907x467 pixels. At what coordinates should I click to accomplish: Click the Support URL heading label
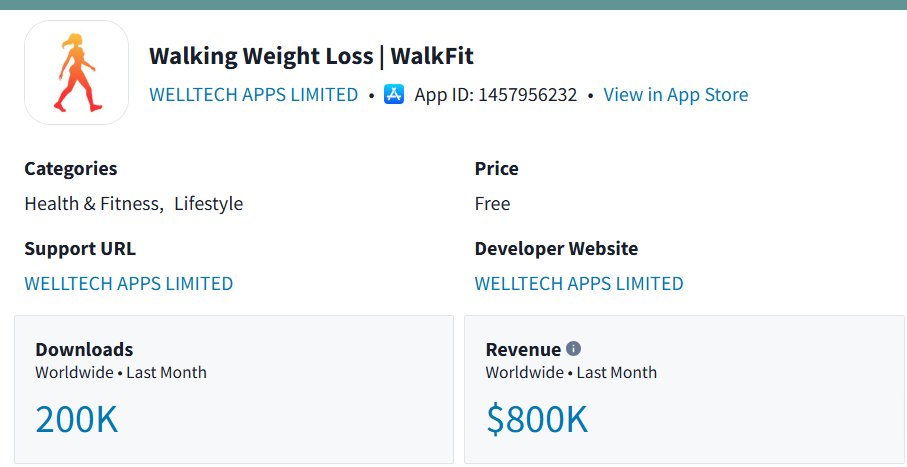pyautogui.click(x=80, y=249)
